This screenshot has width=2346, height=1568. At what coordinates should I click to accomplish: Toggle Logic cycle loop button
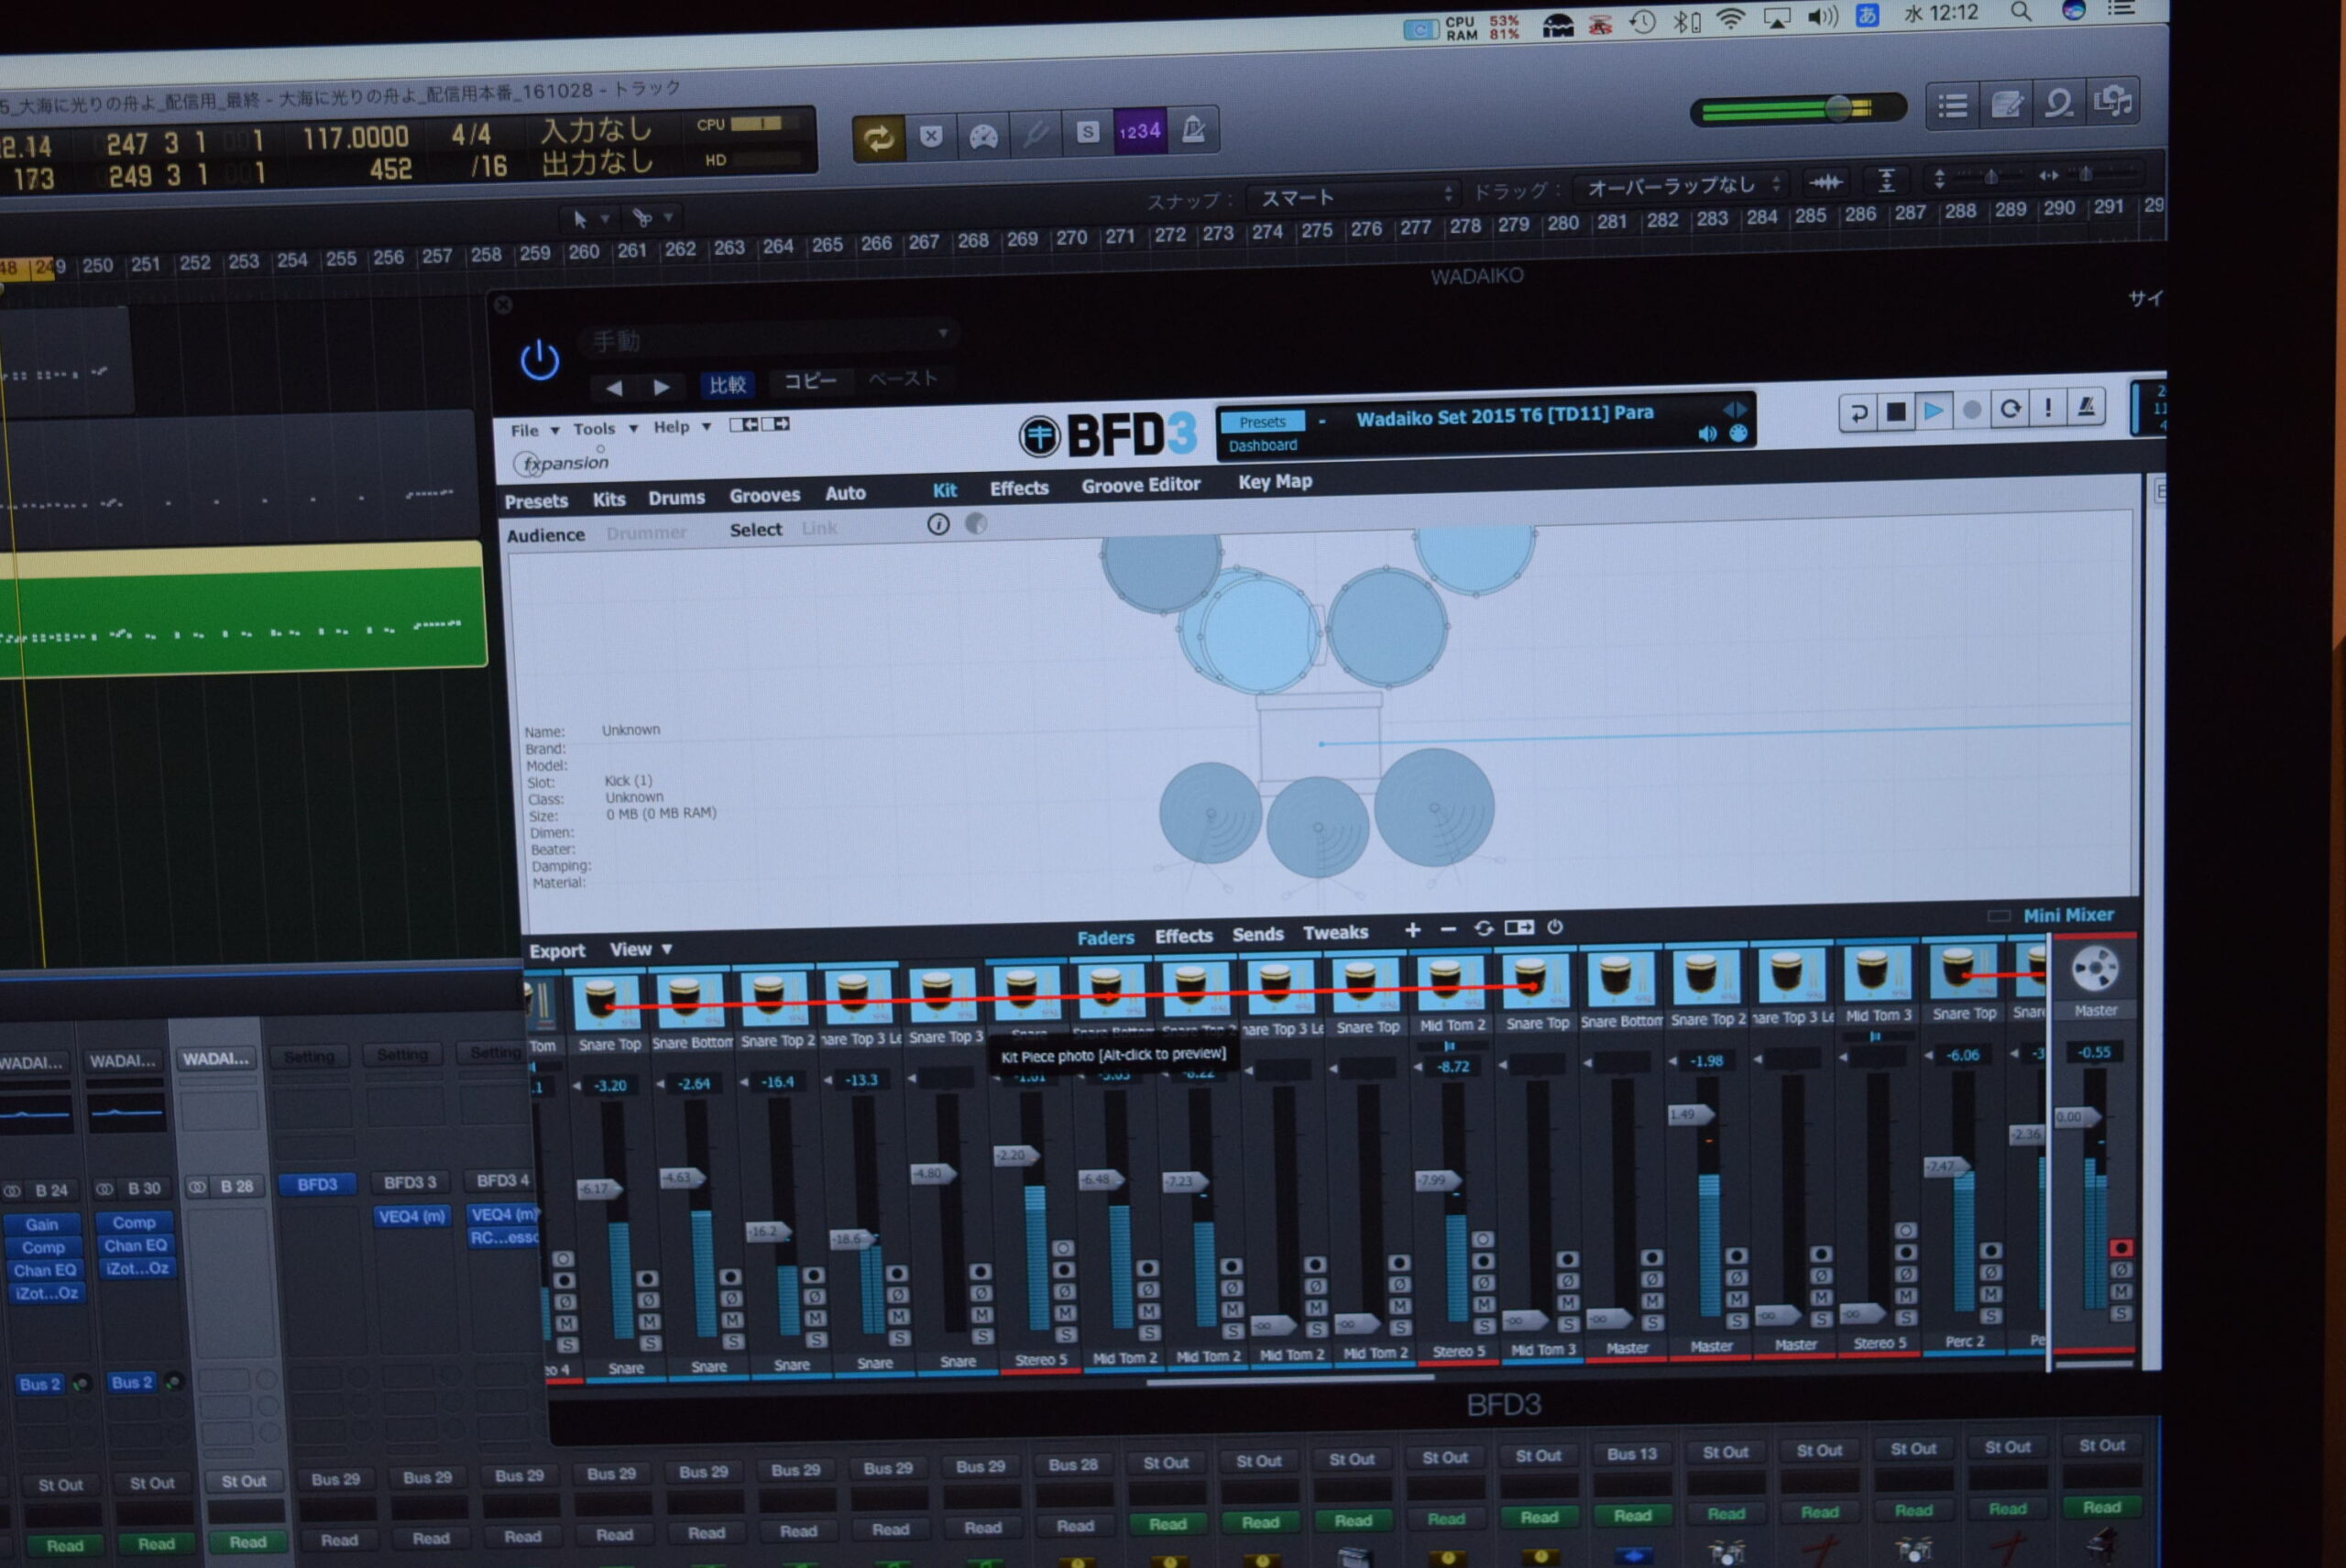[x=878, y=138]
